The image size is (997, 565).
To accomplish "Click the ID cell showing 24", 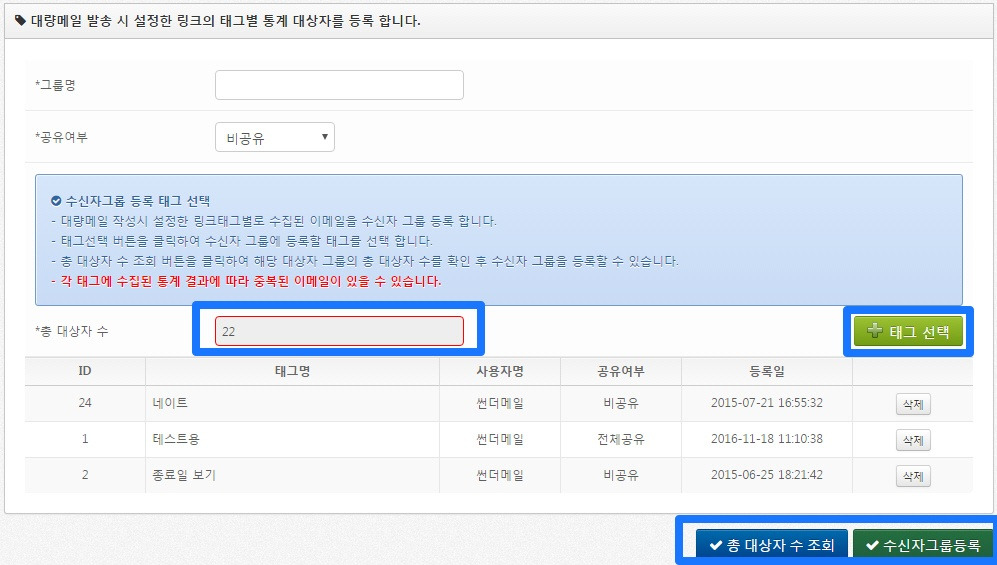I will click(85, 403).
